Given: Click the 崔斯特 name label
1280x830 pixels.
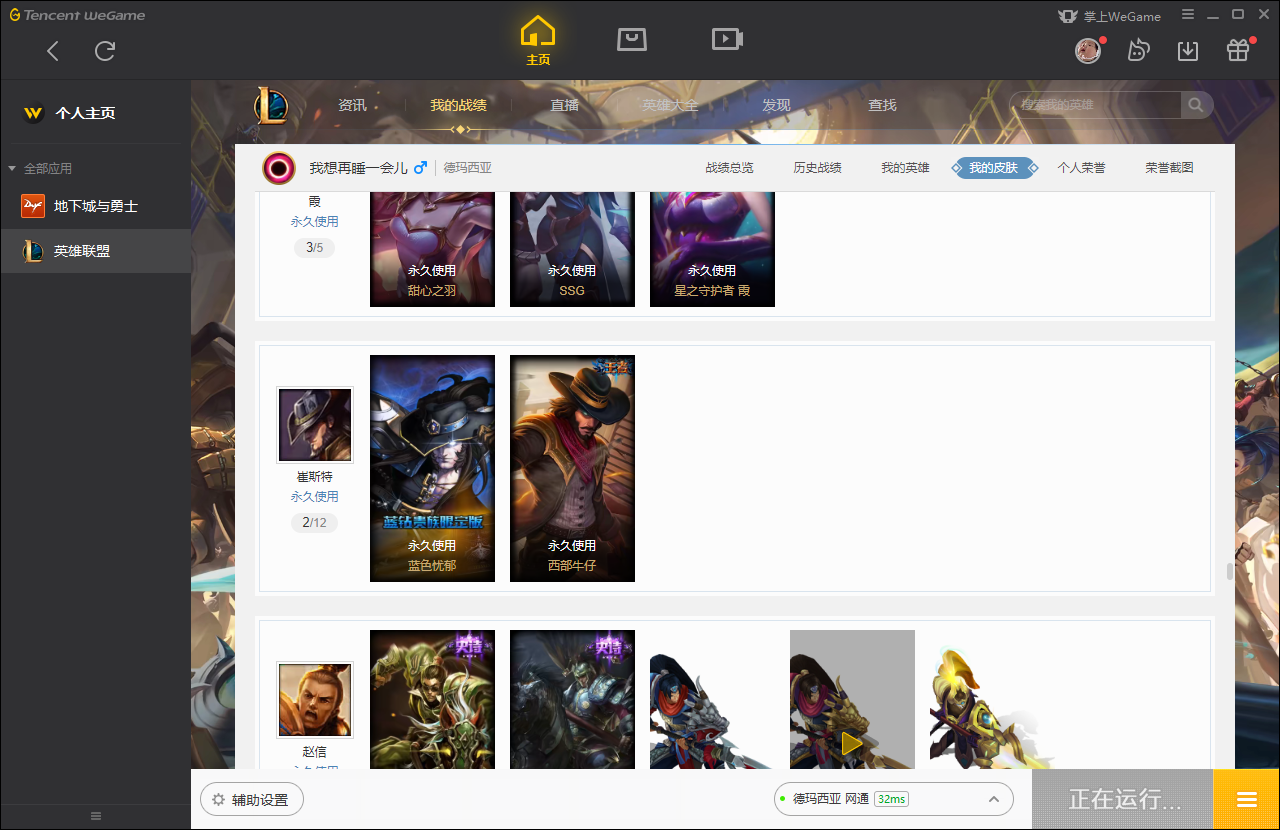Looking at the screenshot, I should tap(314, 476).
